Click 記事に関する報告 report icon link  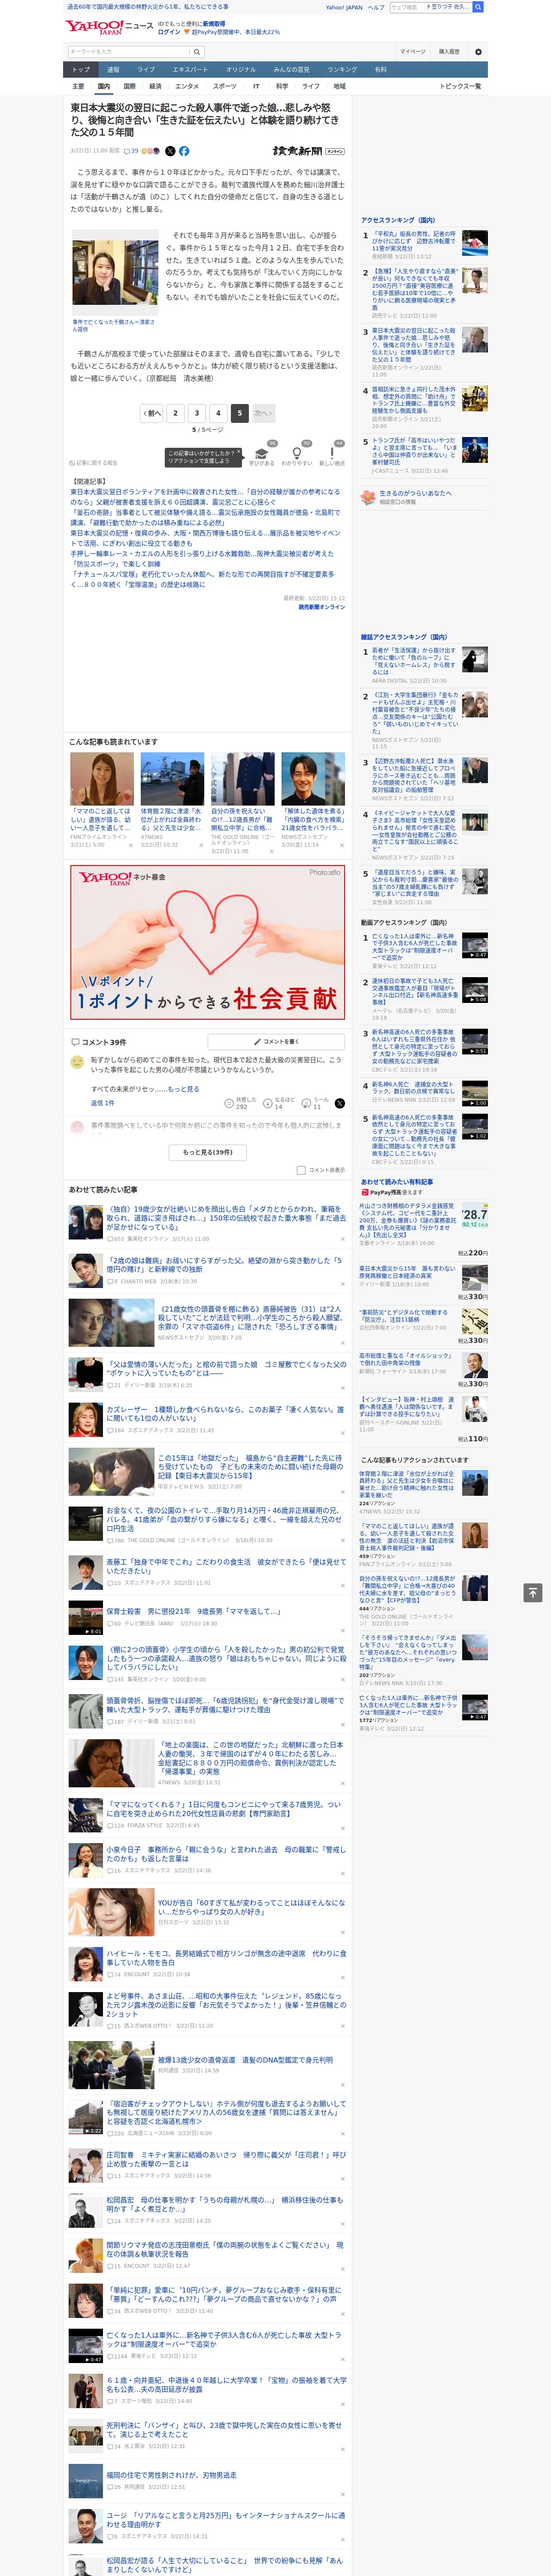(x=94, y=463)
